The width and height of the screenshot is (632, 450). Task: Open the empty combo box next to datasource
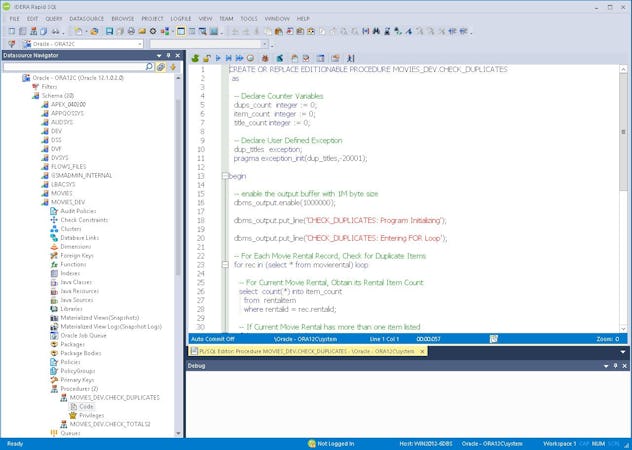(264, 44)
